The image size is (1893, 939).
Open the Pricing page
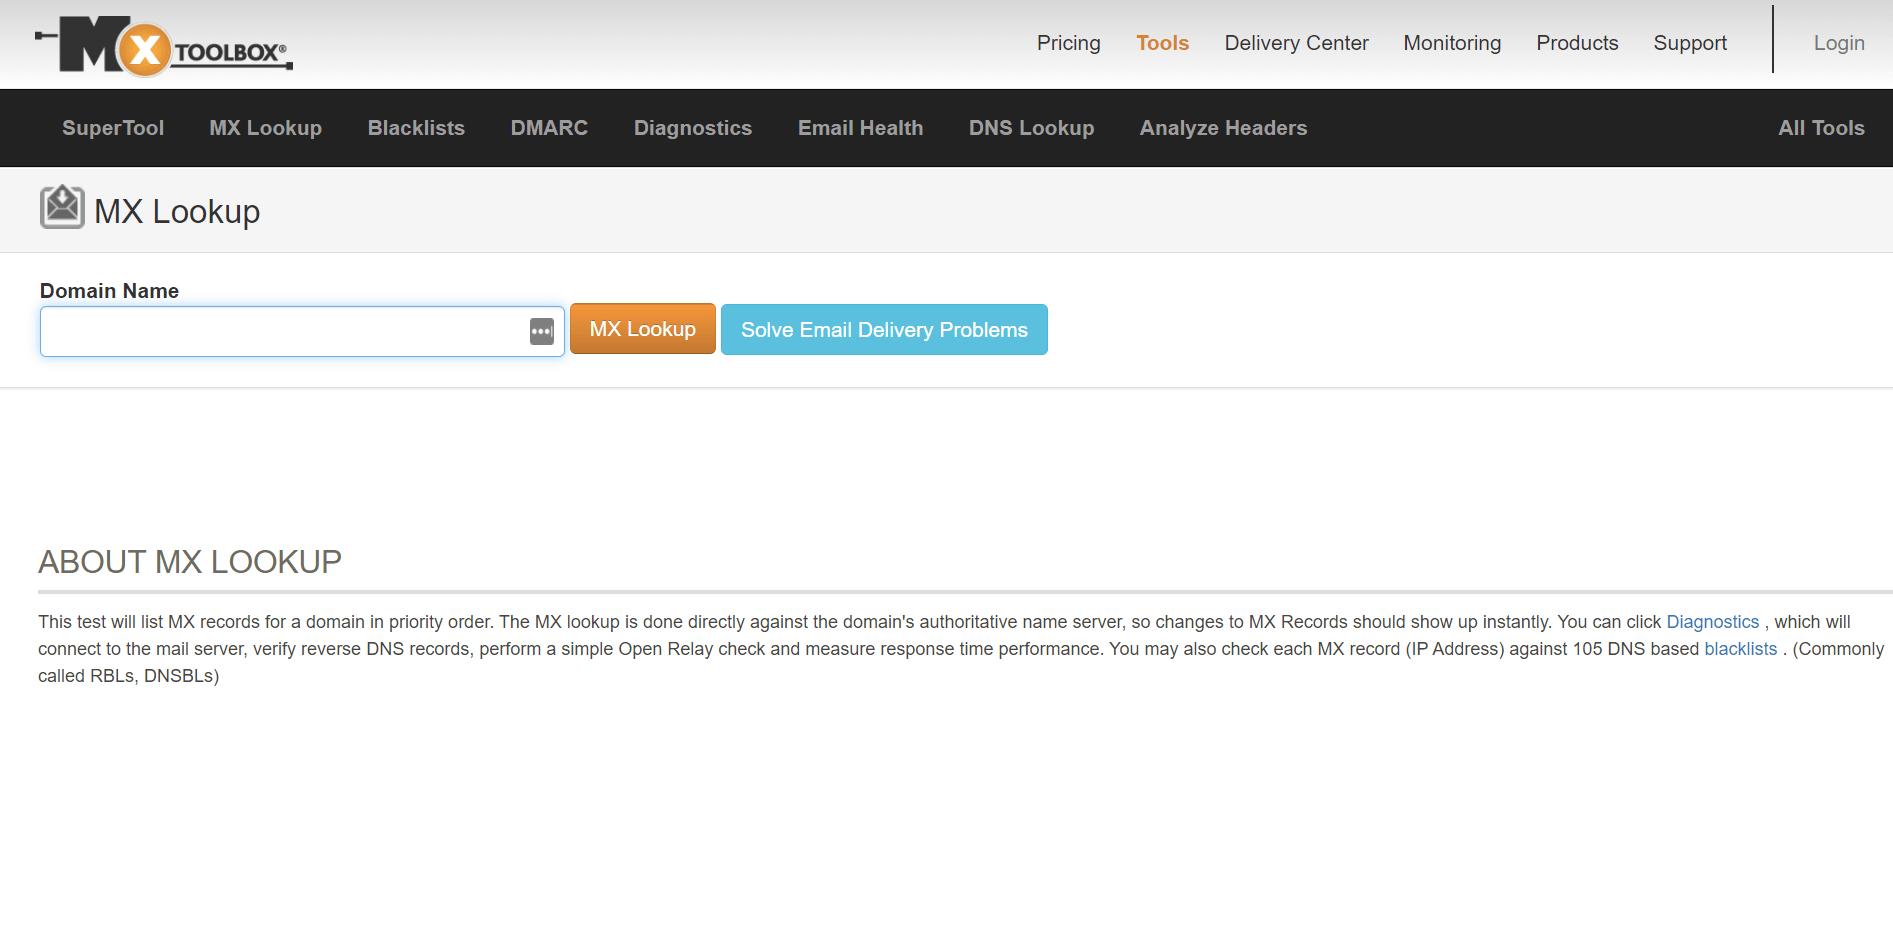click(1068, 43)
